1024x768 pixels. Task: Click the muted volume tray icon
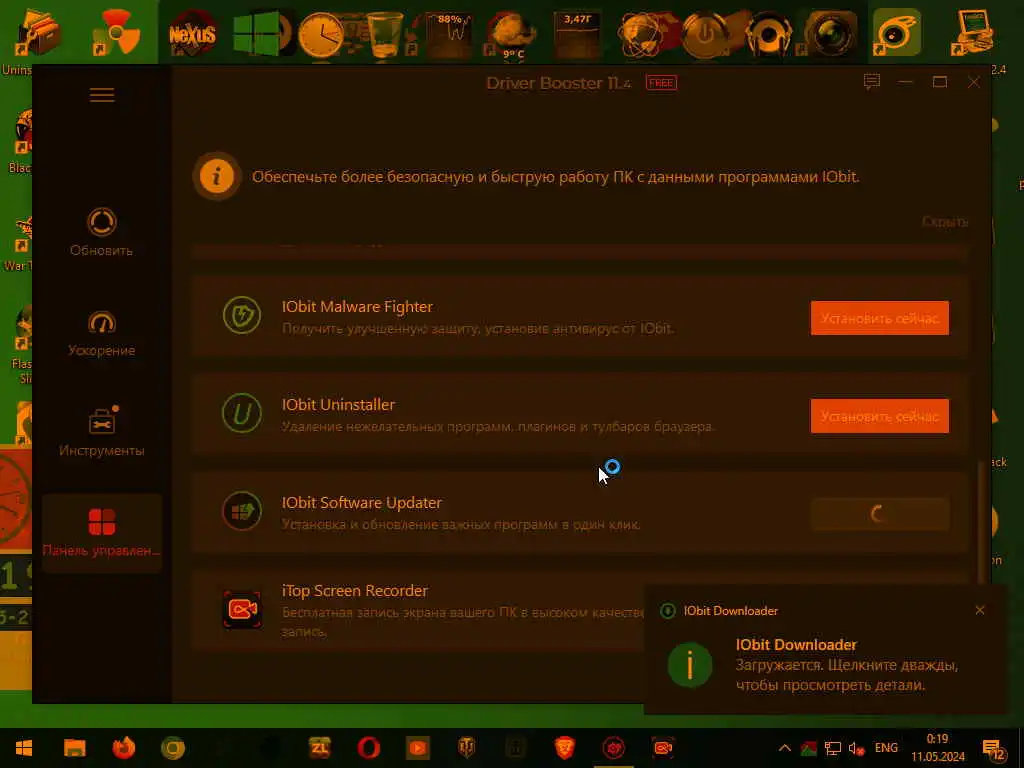click(856, 748)
